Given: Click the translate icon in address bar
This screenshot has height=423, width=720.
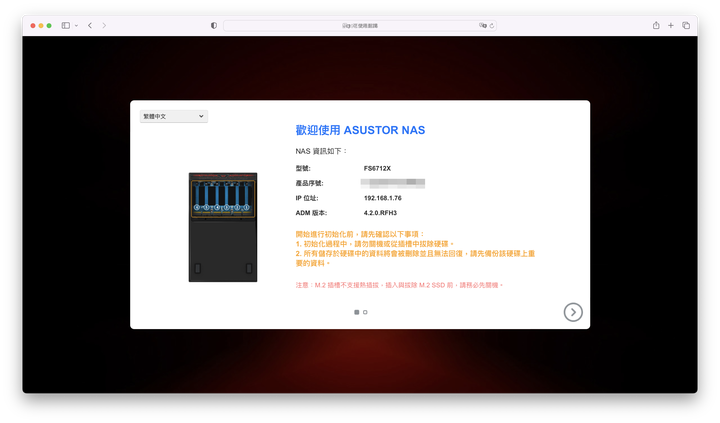Looking at the screenshot, I should tap(483, 26).
